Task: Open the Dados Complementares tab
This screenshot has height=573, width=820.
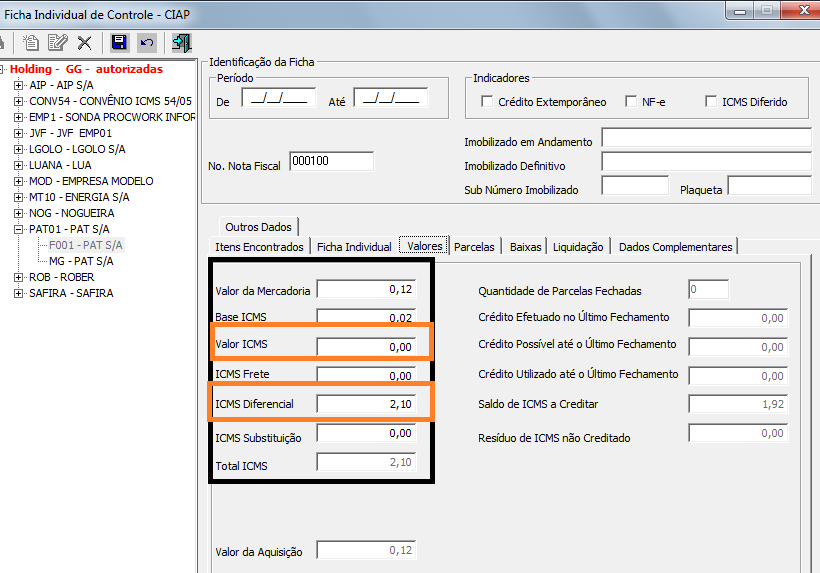Action: (x=675, y=246)
